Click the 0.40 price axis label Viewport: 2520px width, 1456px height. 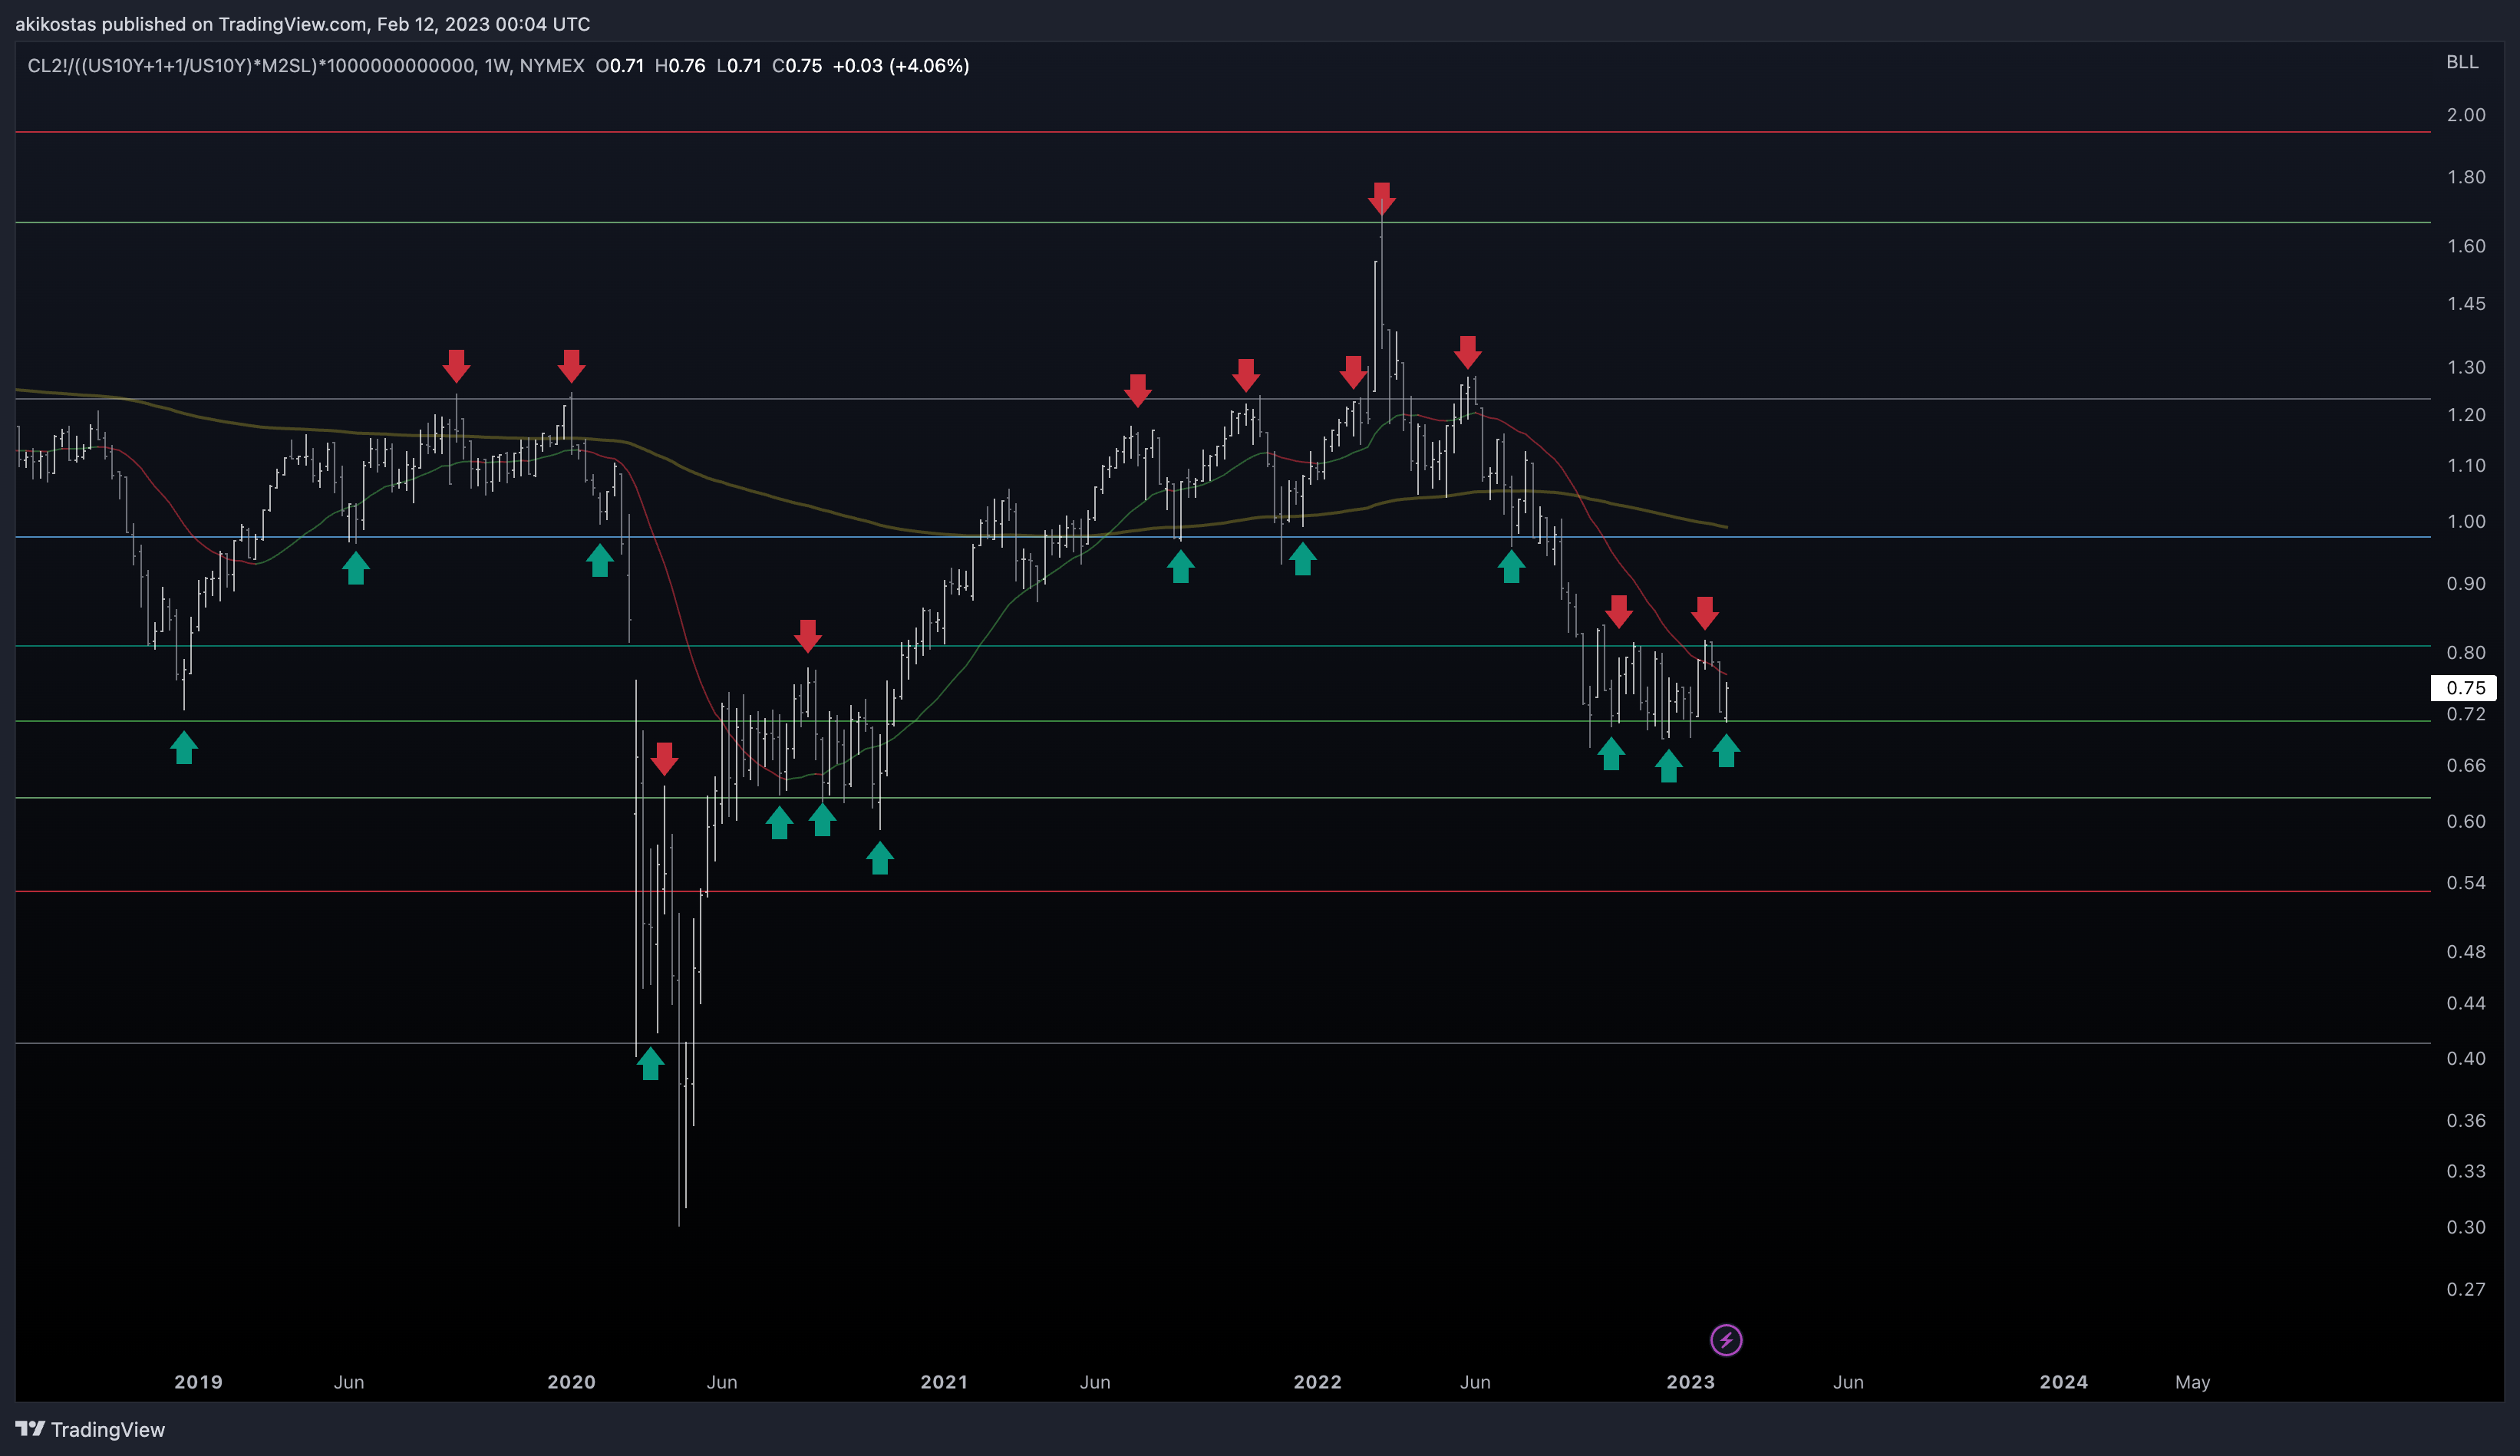click(2466, 1059)
